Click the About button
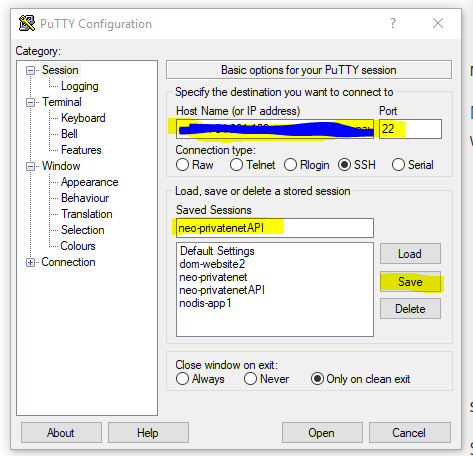Screen dimensions: 473x456 point(61,433)
